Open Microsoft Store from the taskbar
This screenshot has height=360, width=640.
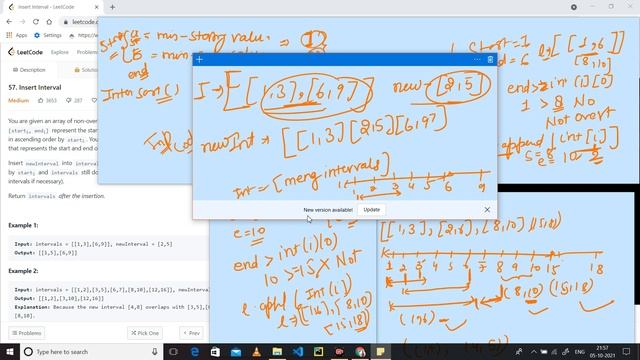click(x=215, y=351)
